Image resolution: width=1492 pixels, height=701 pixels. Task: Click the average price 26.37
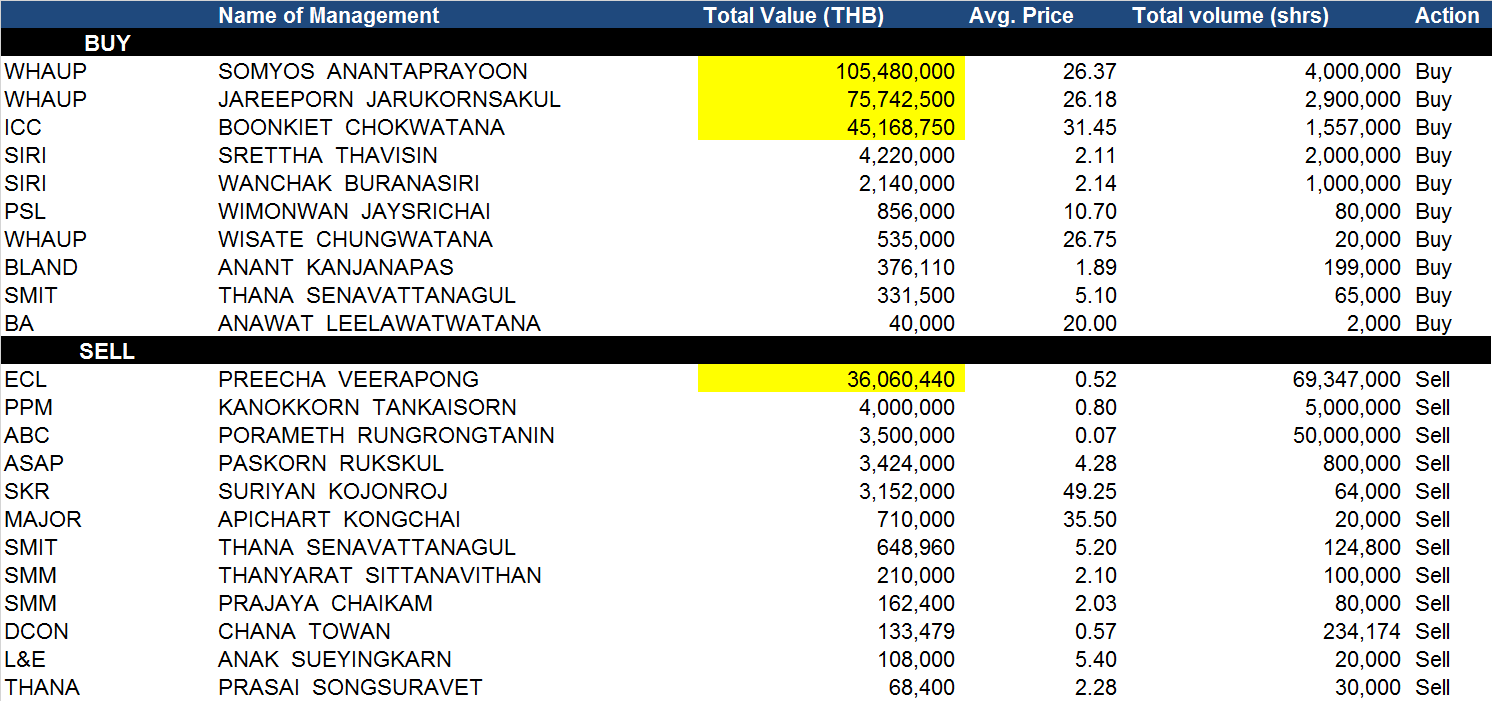(x=1089, y=71)
